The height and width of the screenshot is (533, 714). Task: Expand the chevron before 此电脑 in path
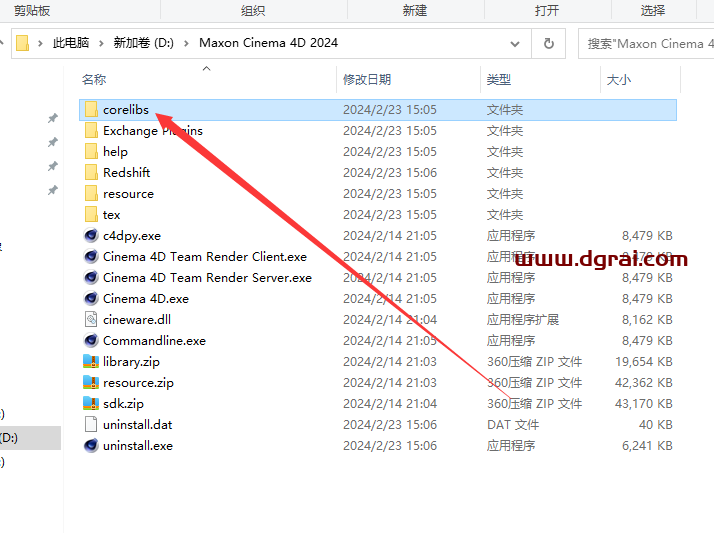[40, 43]
